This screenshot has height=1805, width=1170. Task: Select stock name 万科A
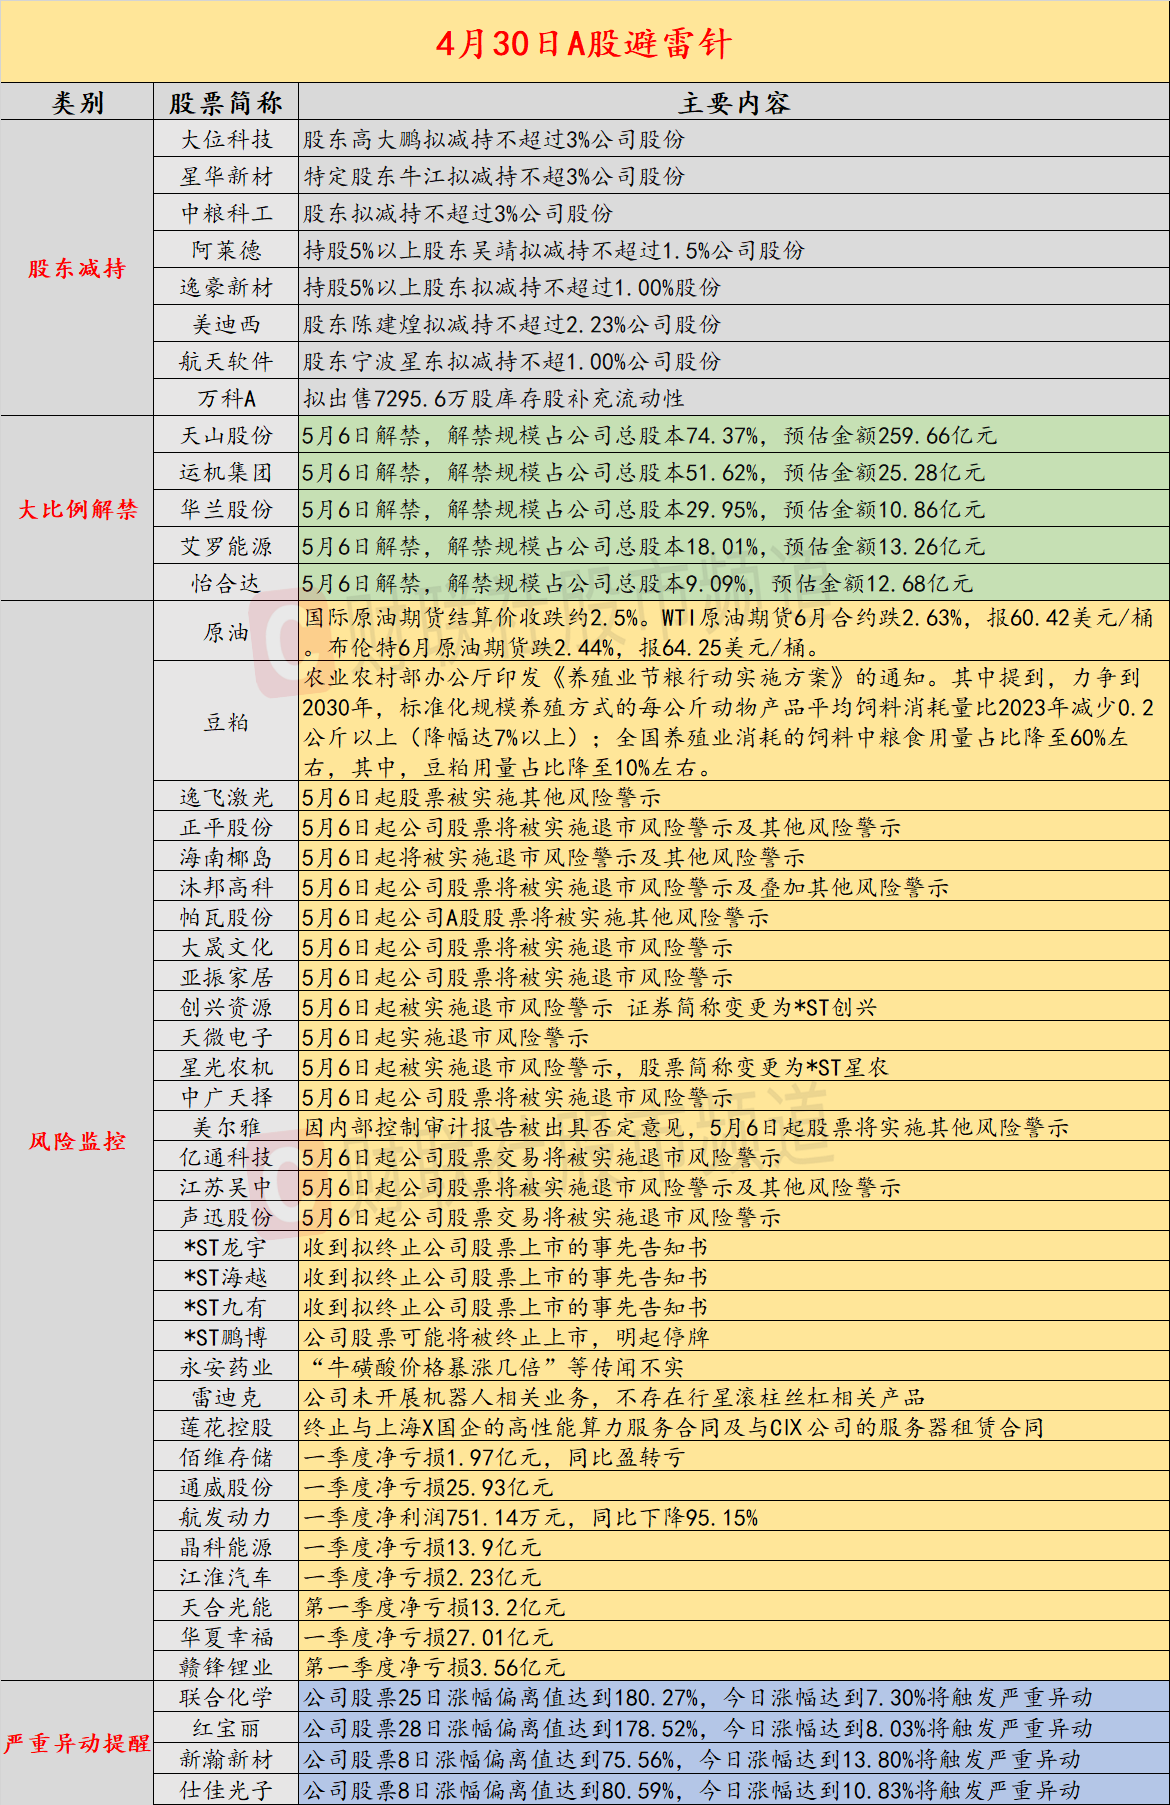tap(226, 398)
